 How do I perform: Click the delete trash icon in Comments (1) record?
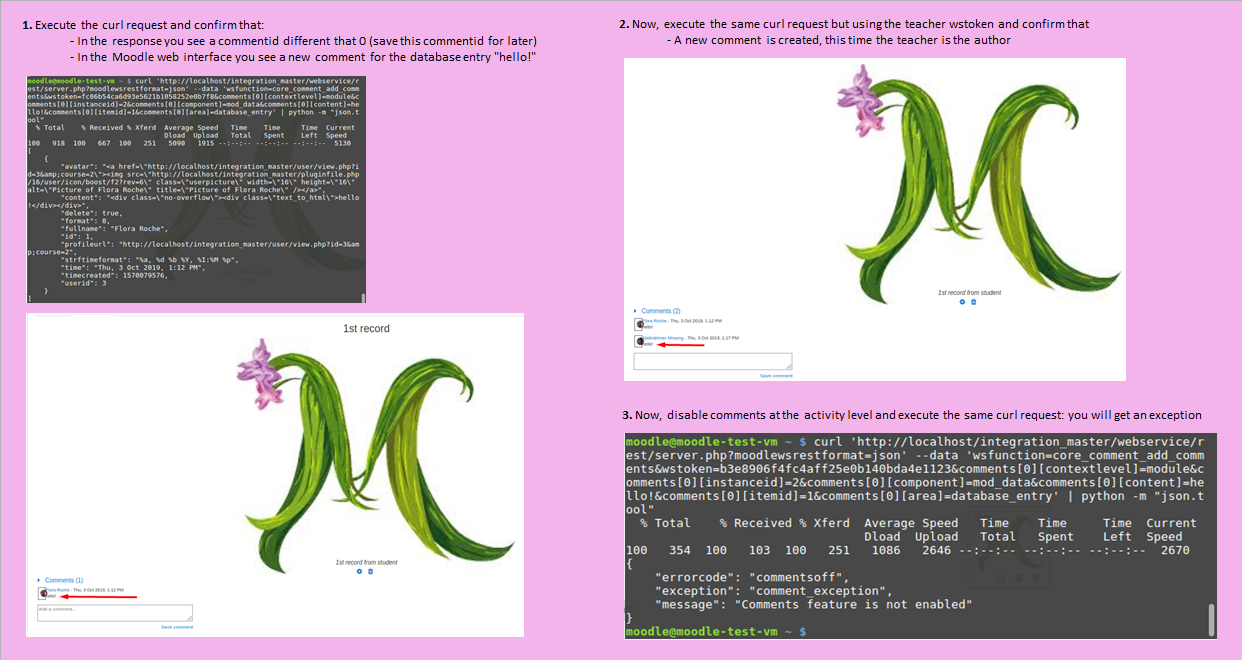click(x=370, y=571)
